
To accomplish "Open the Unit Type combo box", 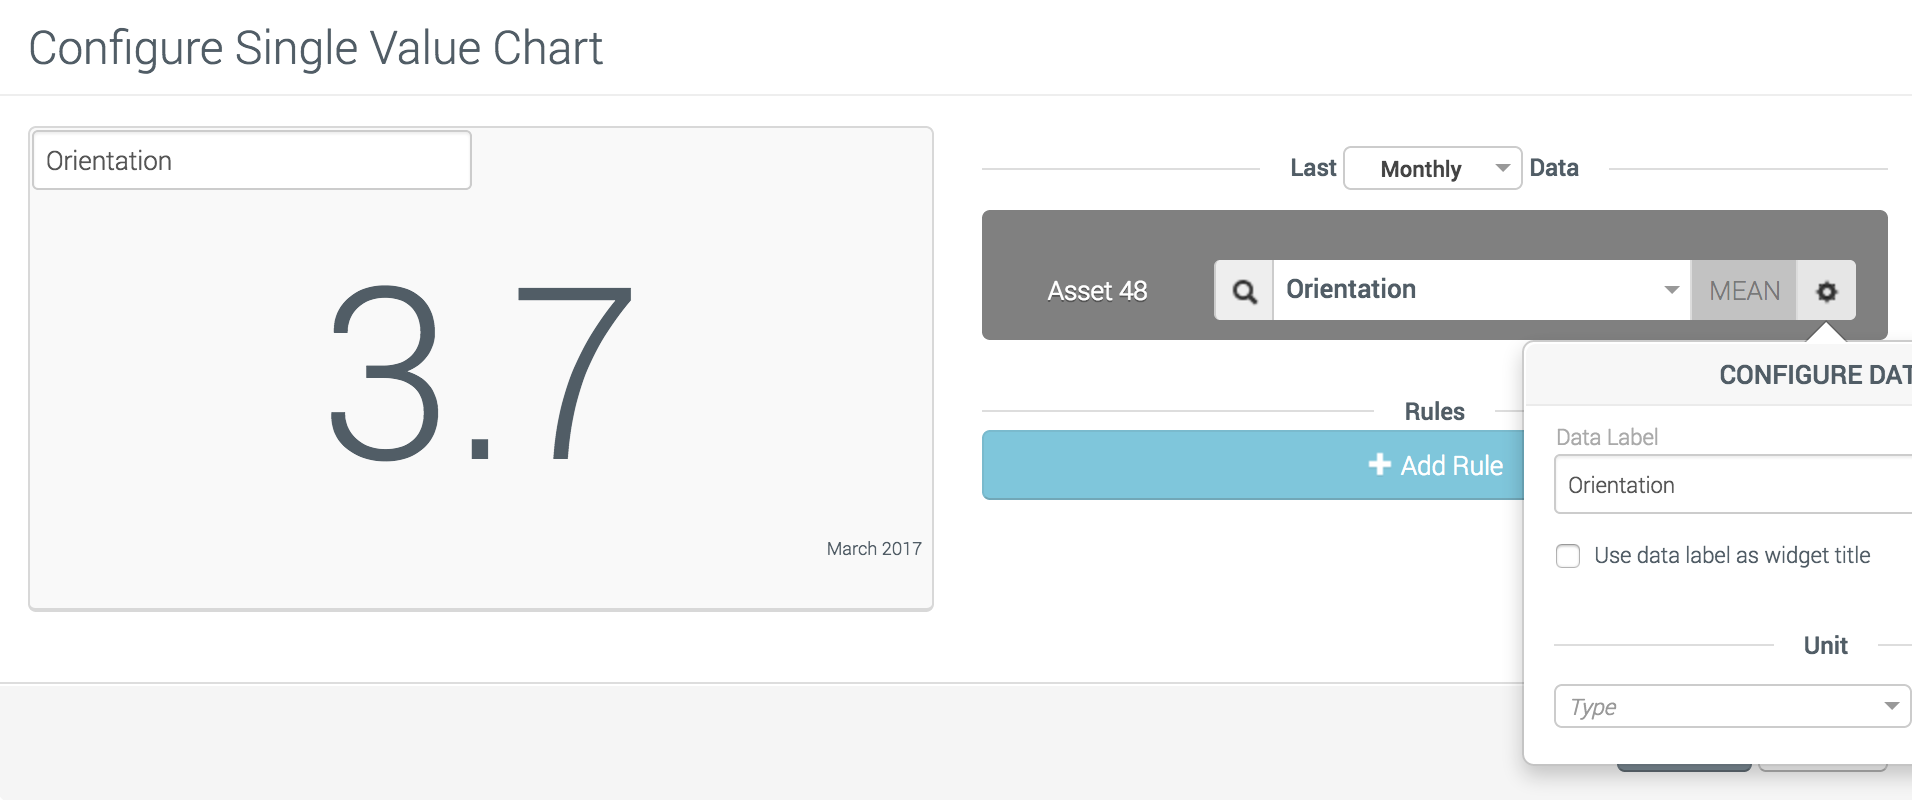I will [1720, 707].
